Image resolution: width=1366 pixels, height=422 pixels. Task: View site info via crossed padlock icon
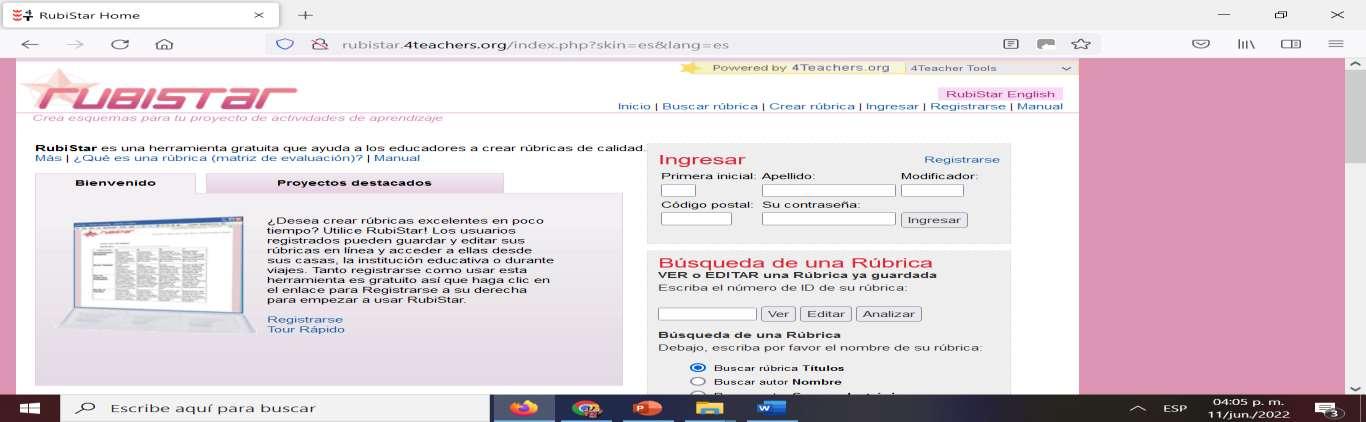pos(320,44)
